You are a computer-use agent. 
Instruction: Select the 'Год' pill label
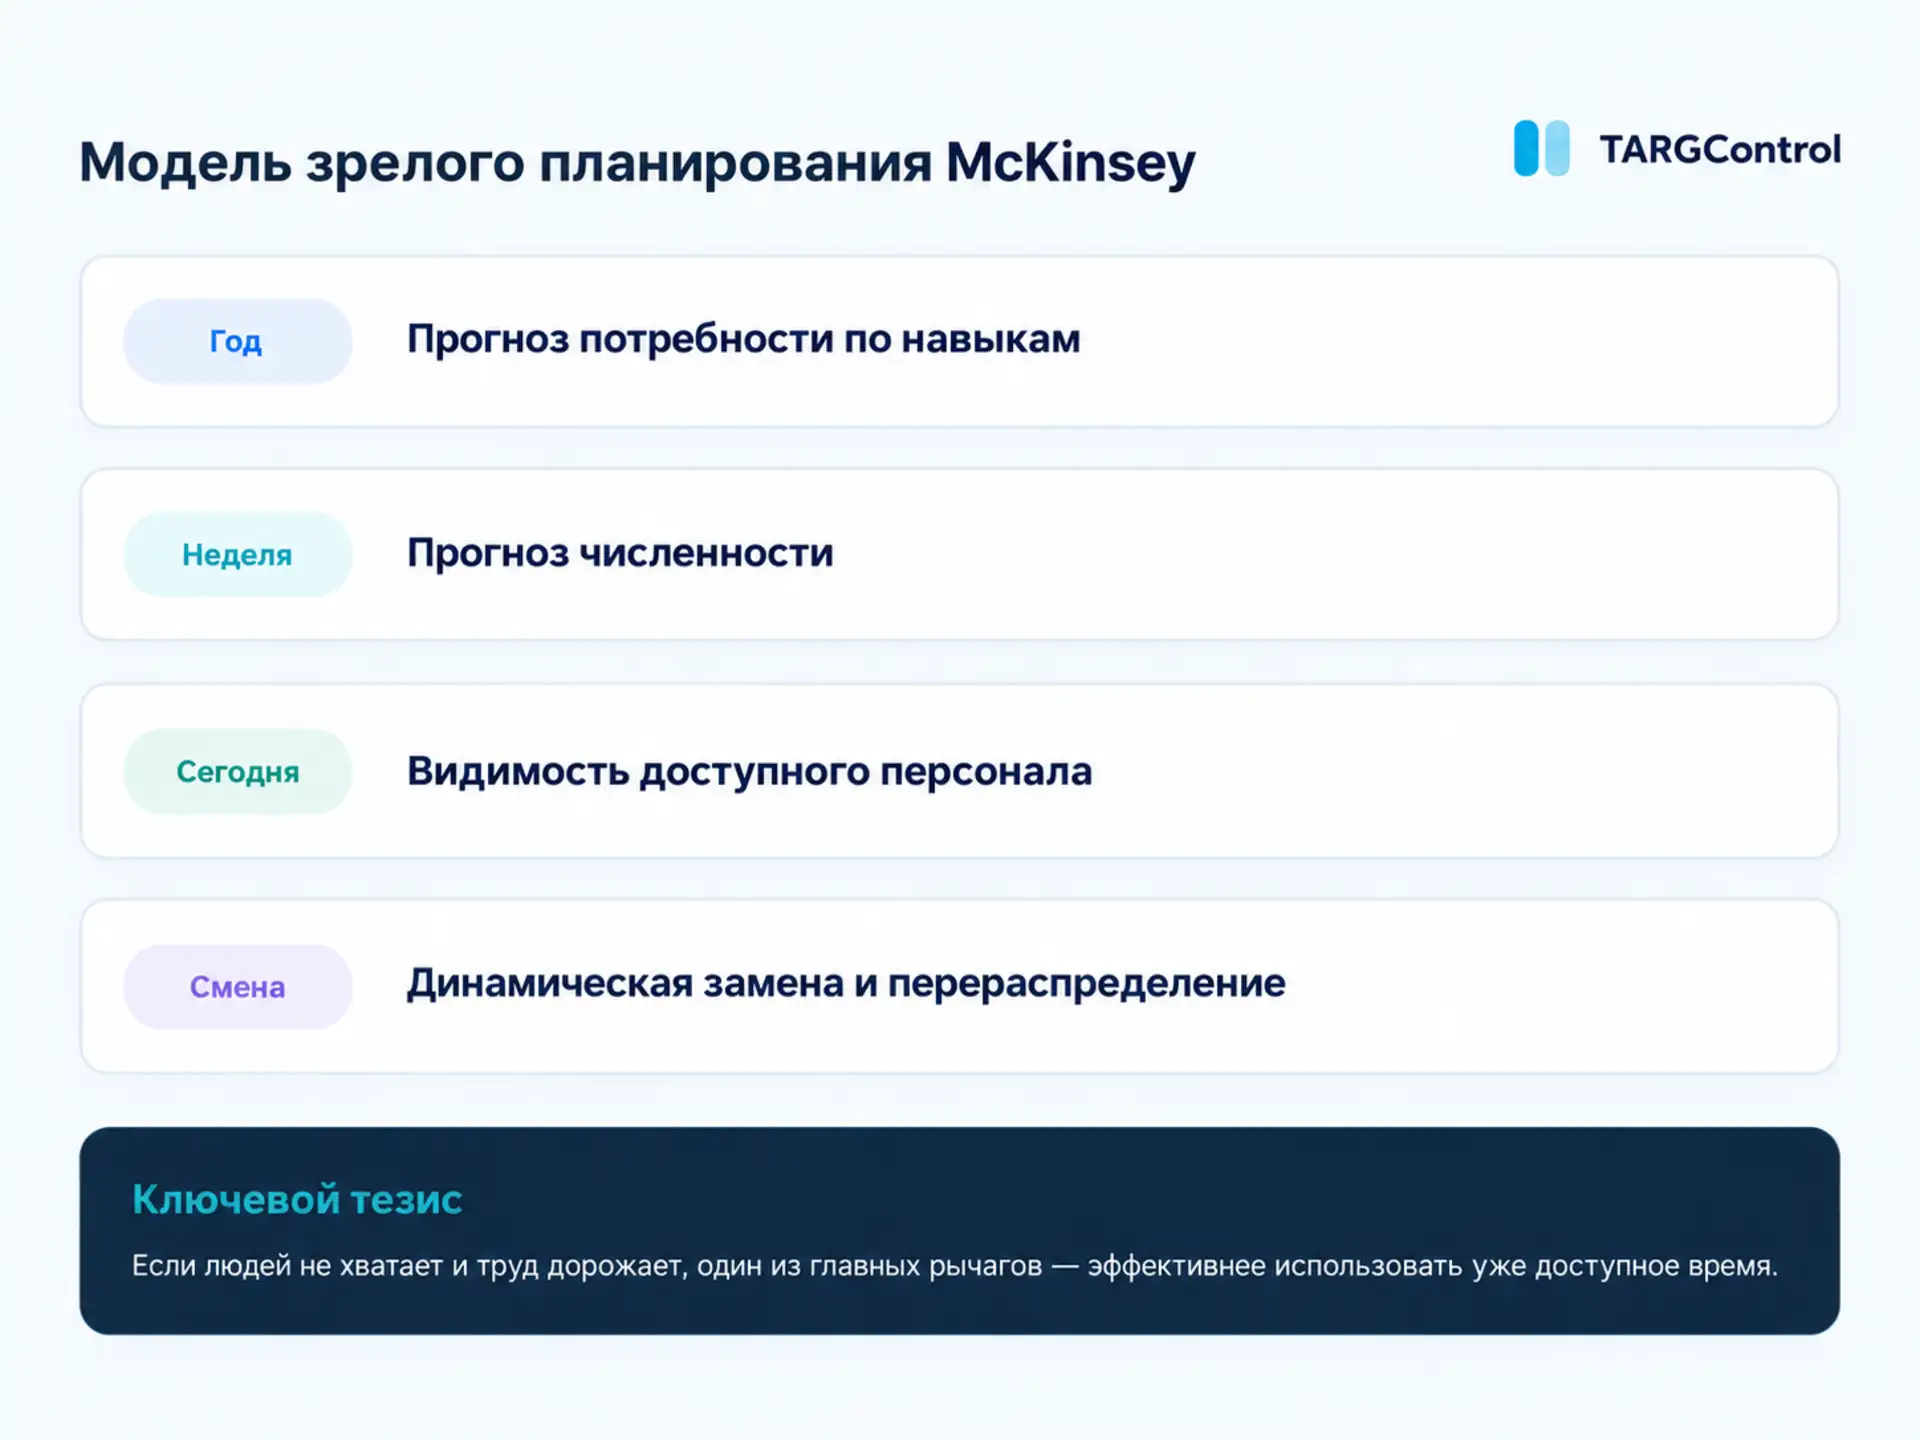point(237,341)
